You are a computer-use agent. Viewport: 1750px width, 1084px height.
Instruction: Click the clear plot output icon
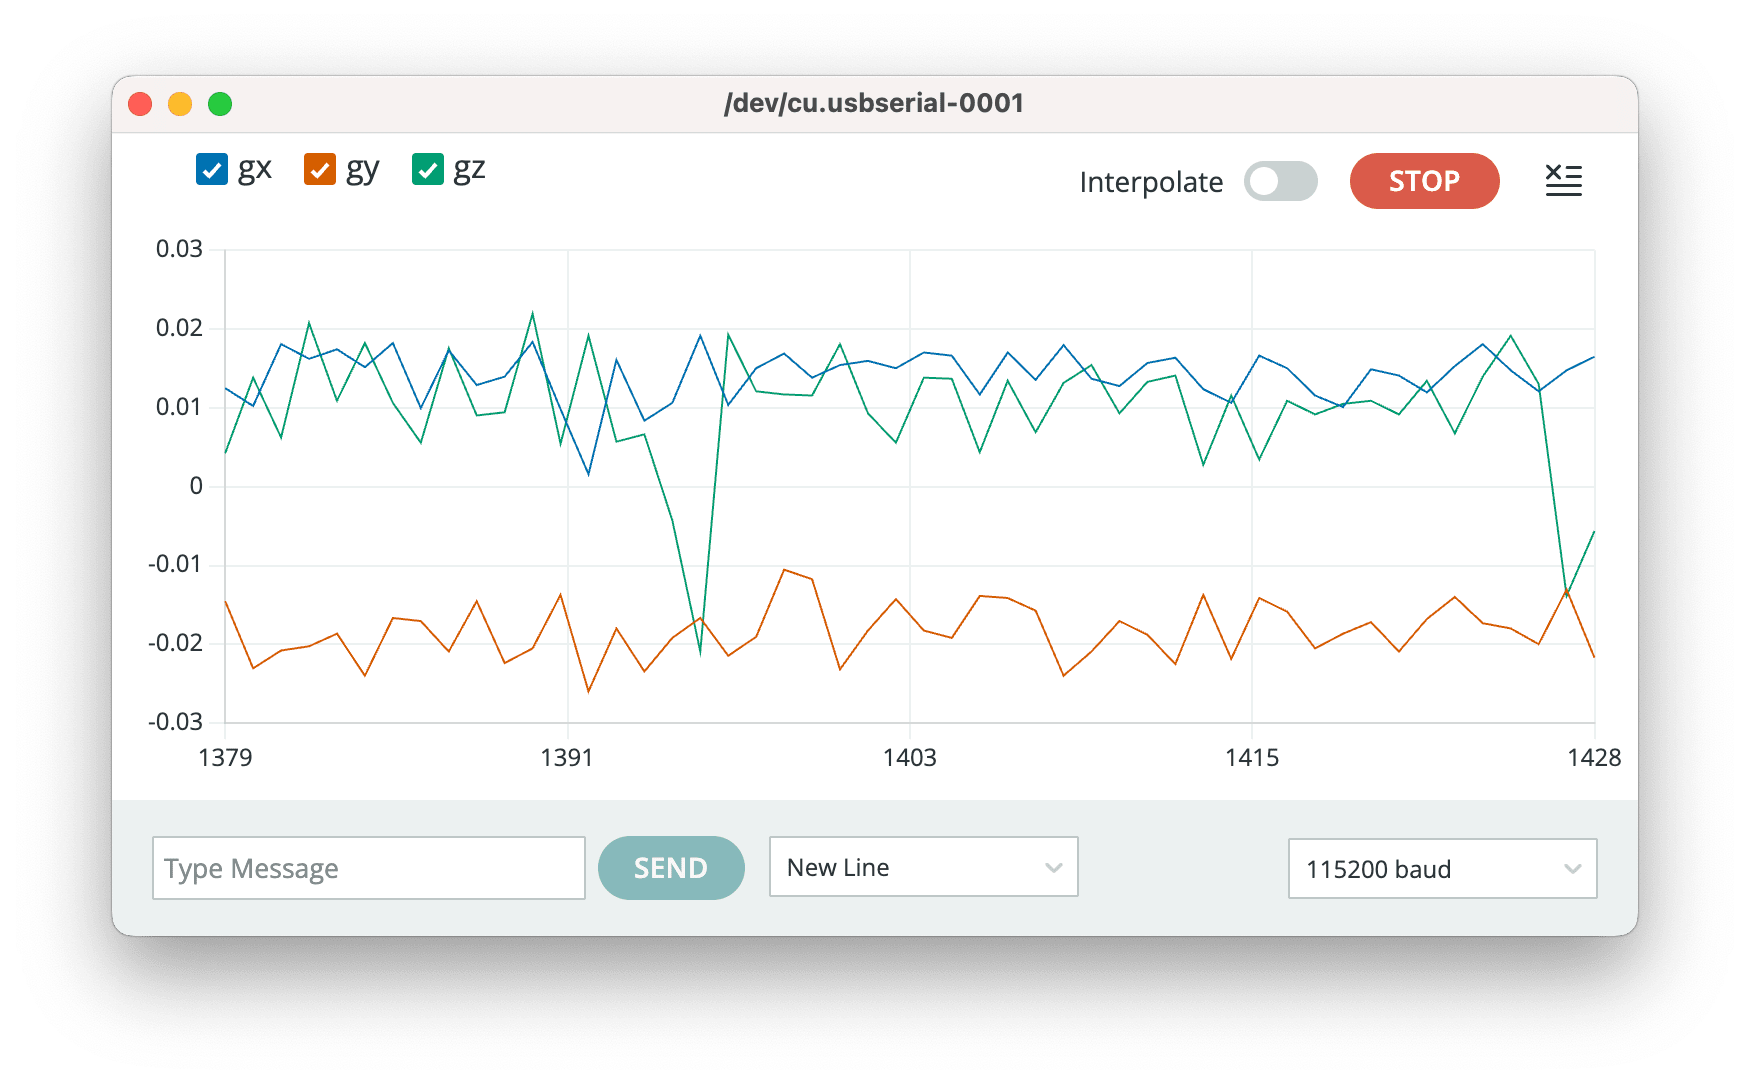pyautogui.click(x=1563, y=181)
